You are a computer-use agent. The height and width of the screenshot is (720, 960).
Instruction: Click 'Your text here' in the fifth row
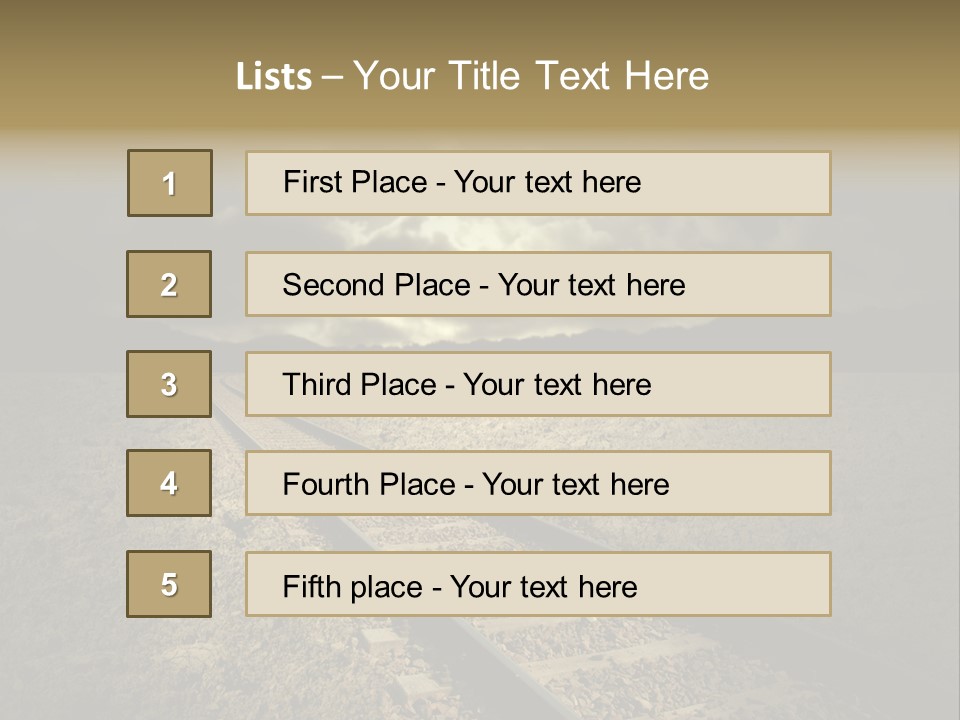point(543,586)
